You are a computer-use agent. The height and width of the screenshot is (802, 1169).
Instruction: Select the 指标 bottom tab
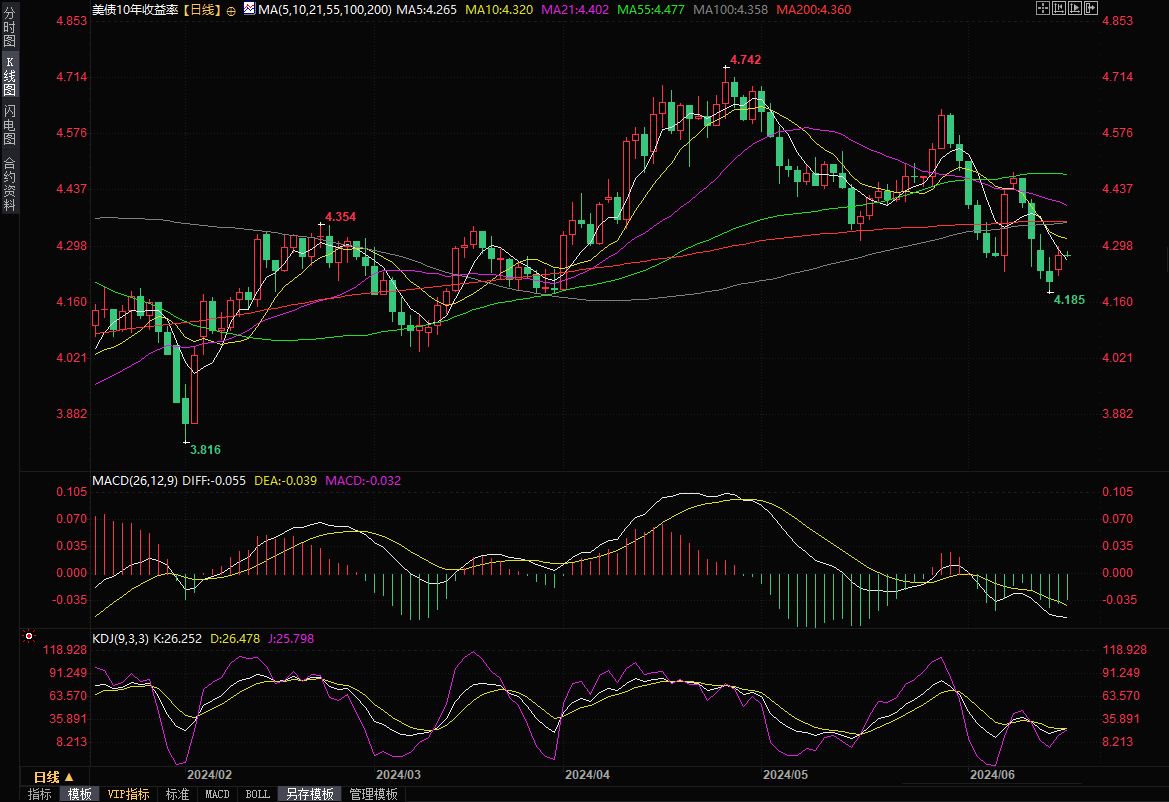pos(40,794)
